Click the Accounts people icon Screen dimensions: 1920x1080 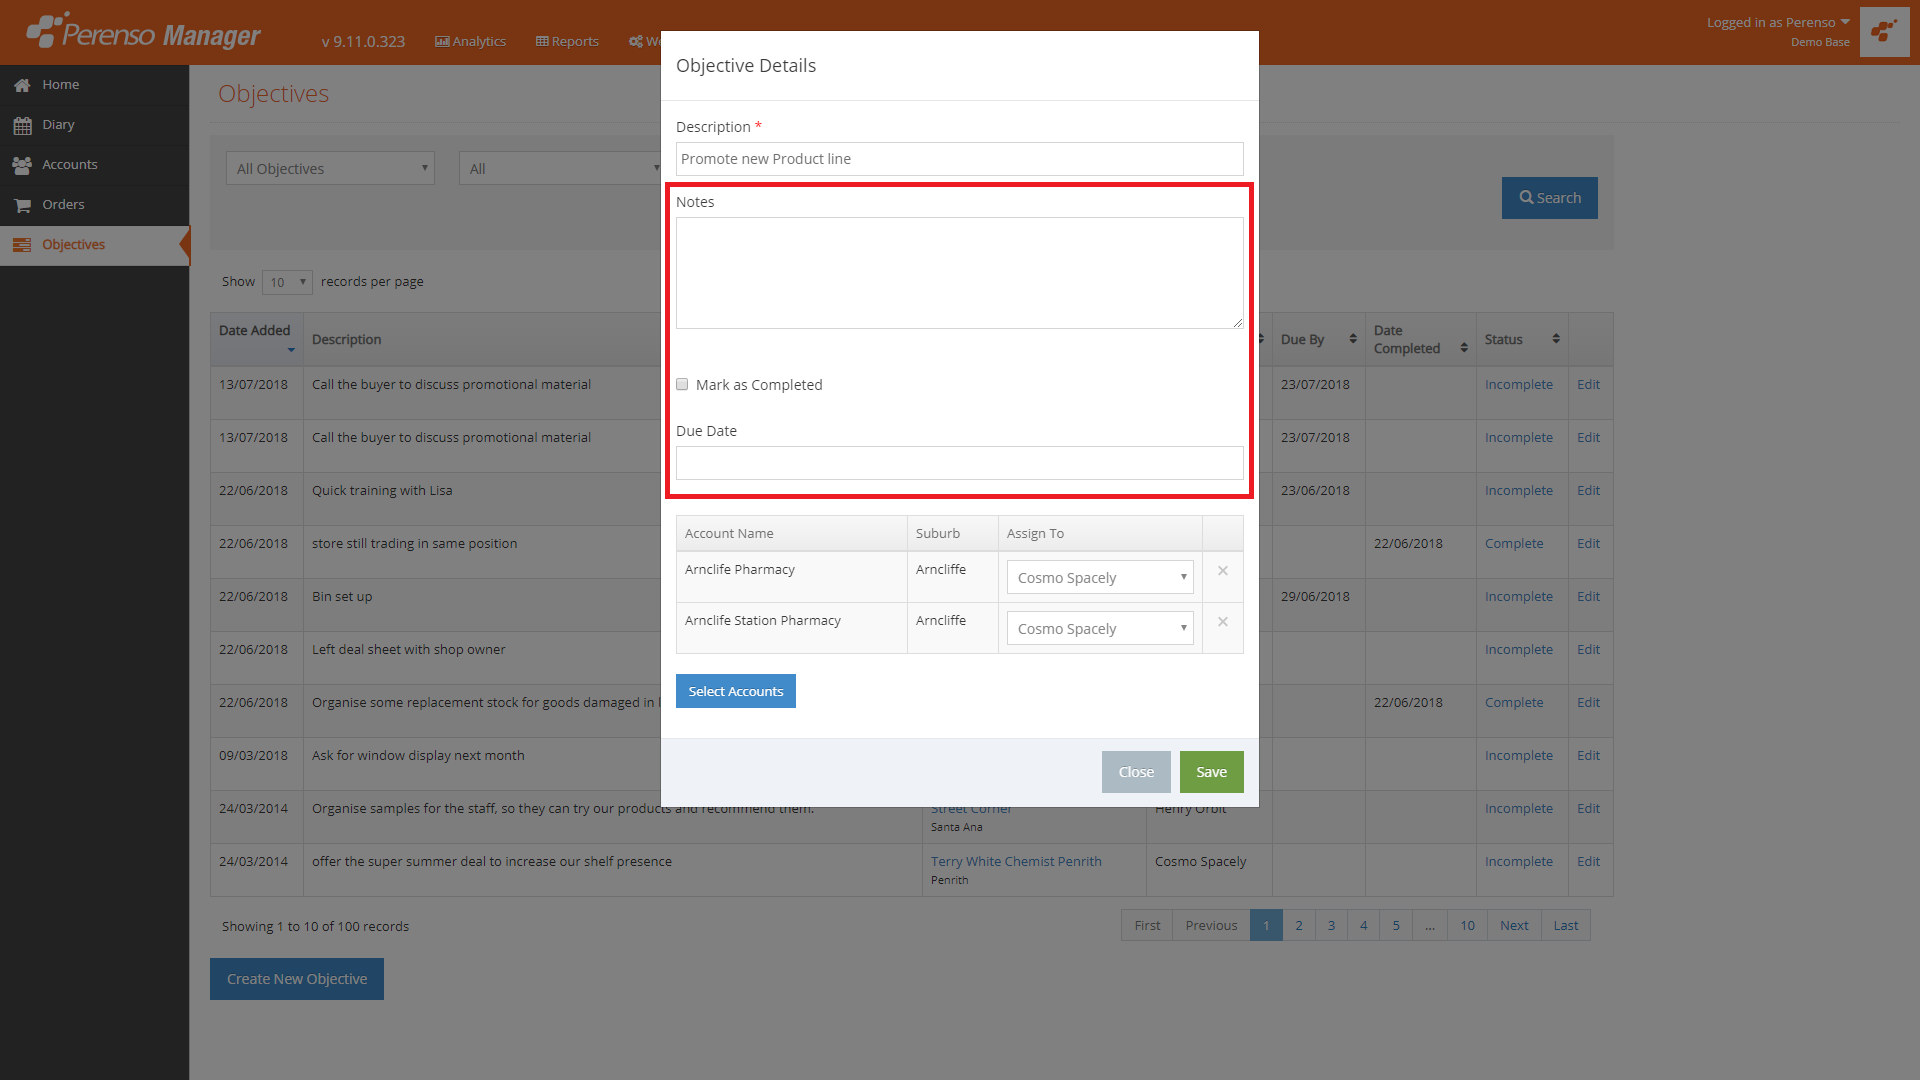click(x=22, y=165)
